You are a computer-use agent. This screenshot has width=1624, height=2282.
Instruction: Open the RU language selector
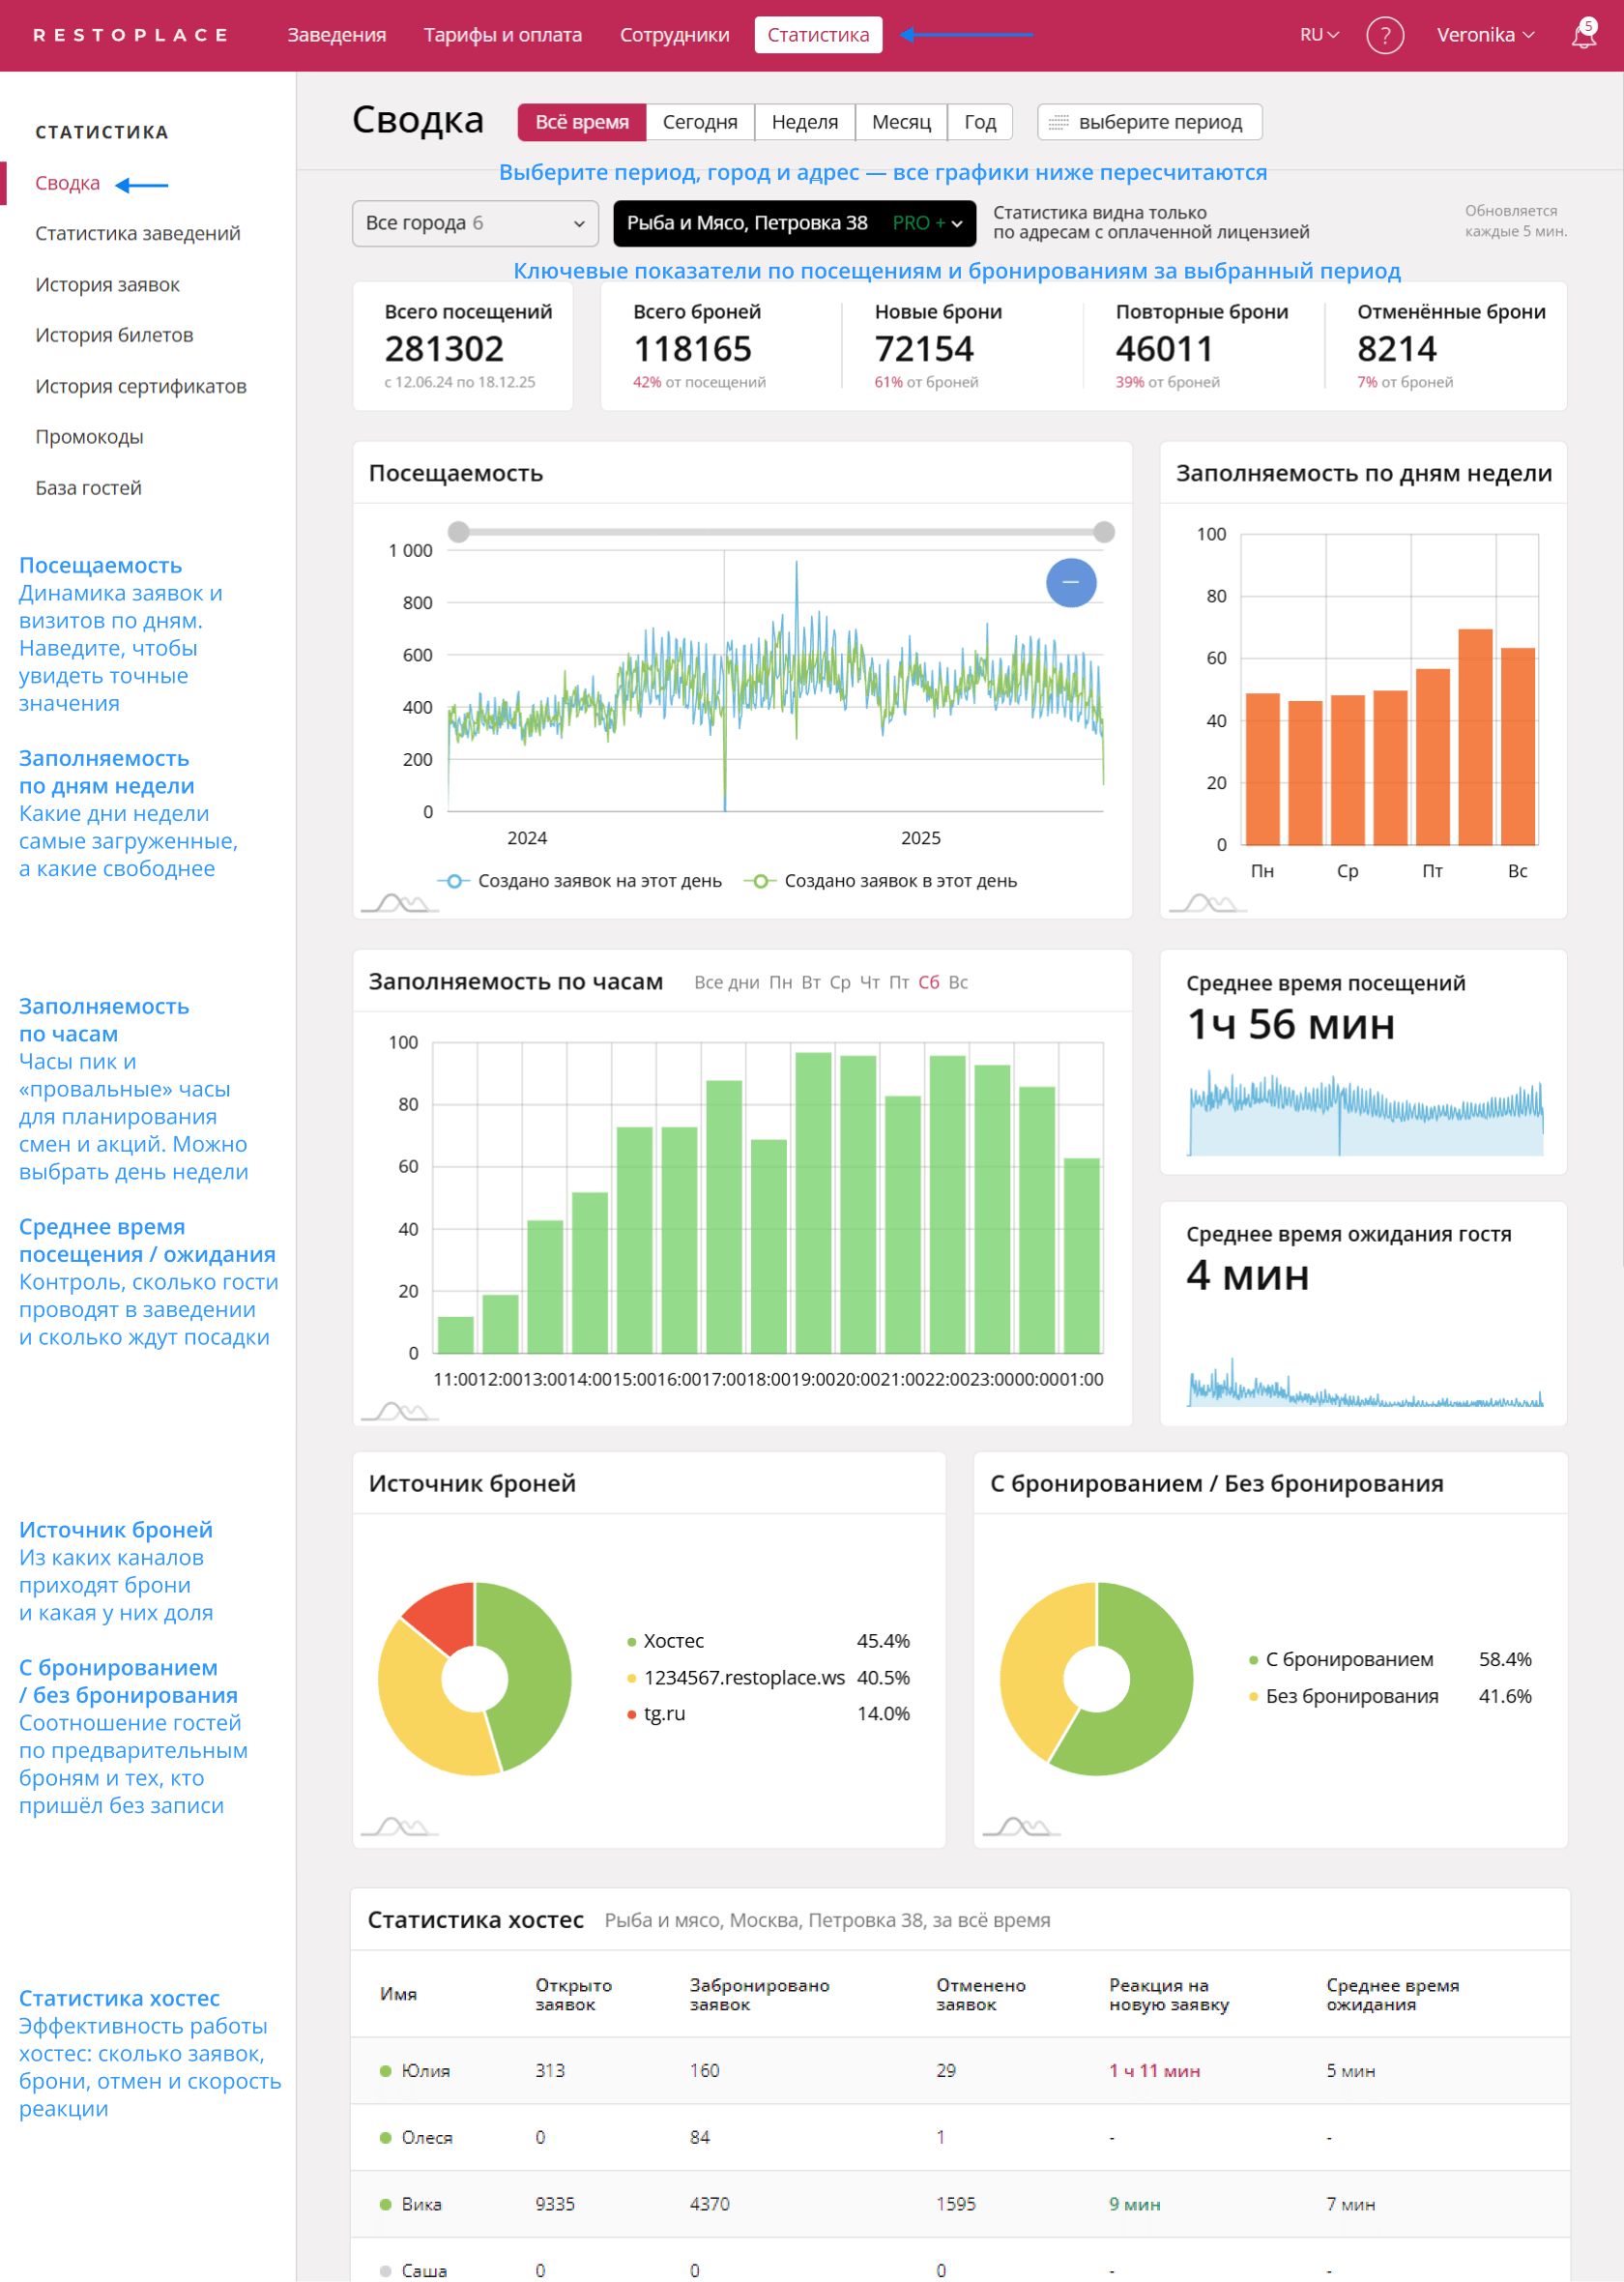(x=1318, y=36)
